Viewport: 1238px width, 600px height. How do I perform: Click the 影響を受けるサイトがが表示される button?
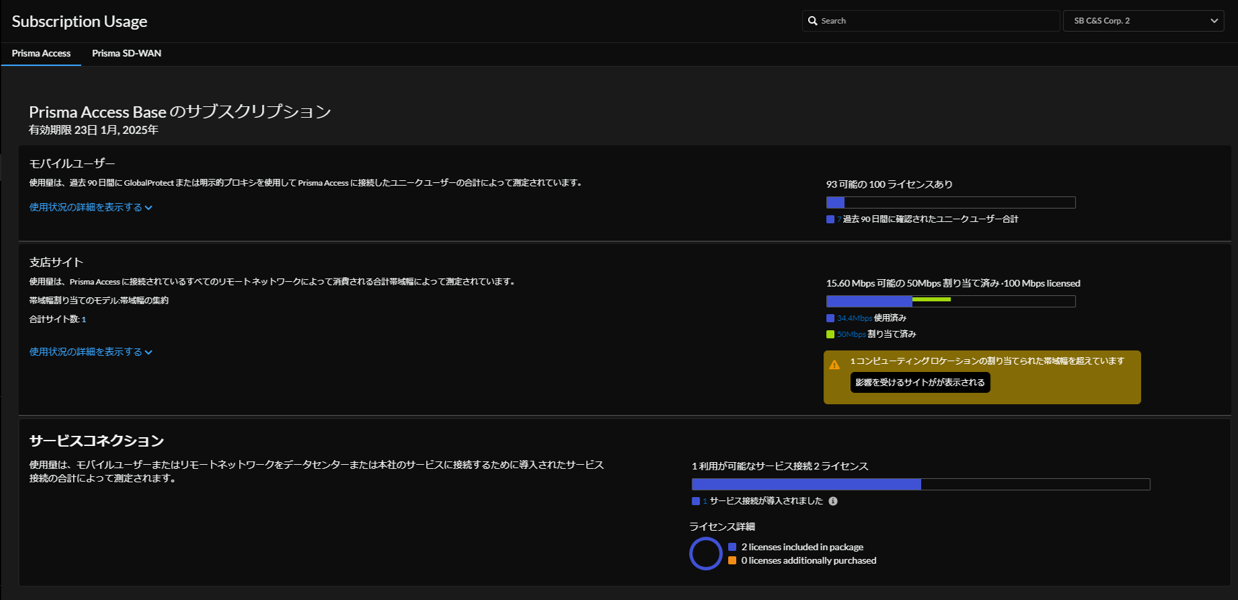[x=920, y=382]
